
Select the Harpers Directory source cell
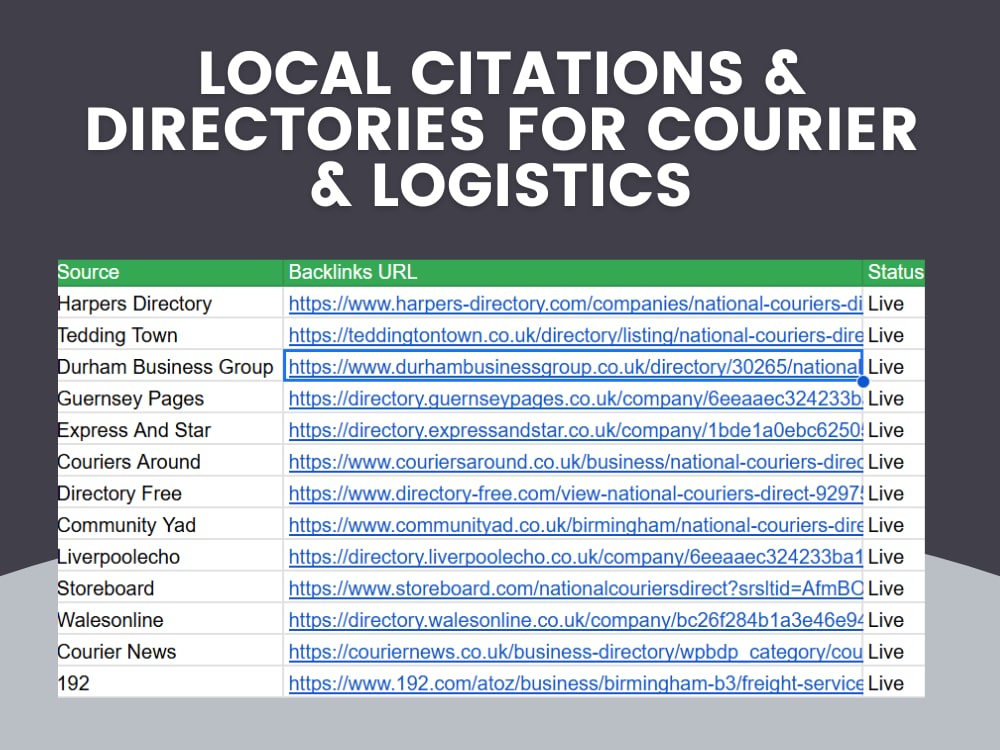click(x=170, y=304)
